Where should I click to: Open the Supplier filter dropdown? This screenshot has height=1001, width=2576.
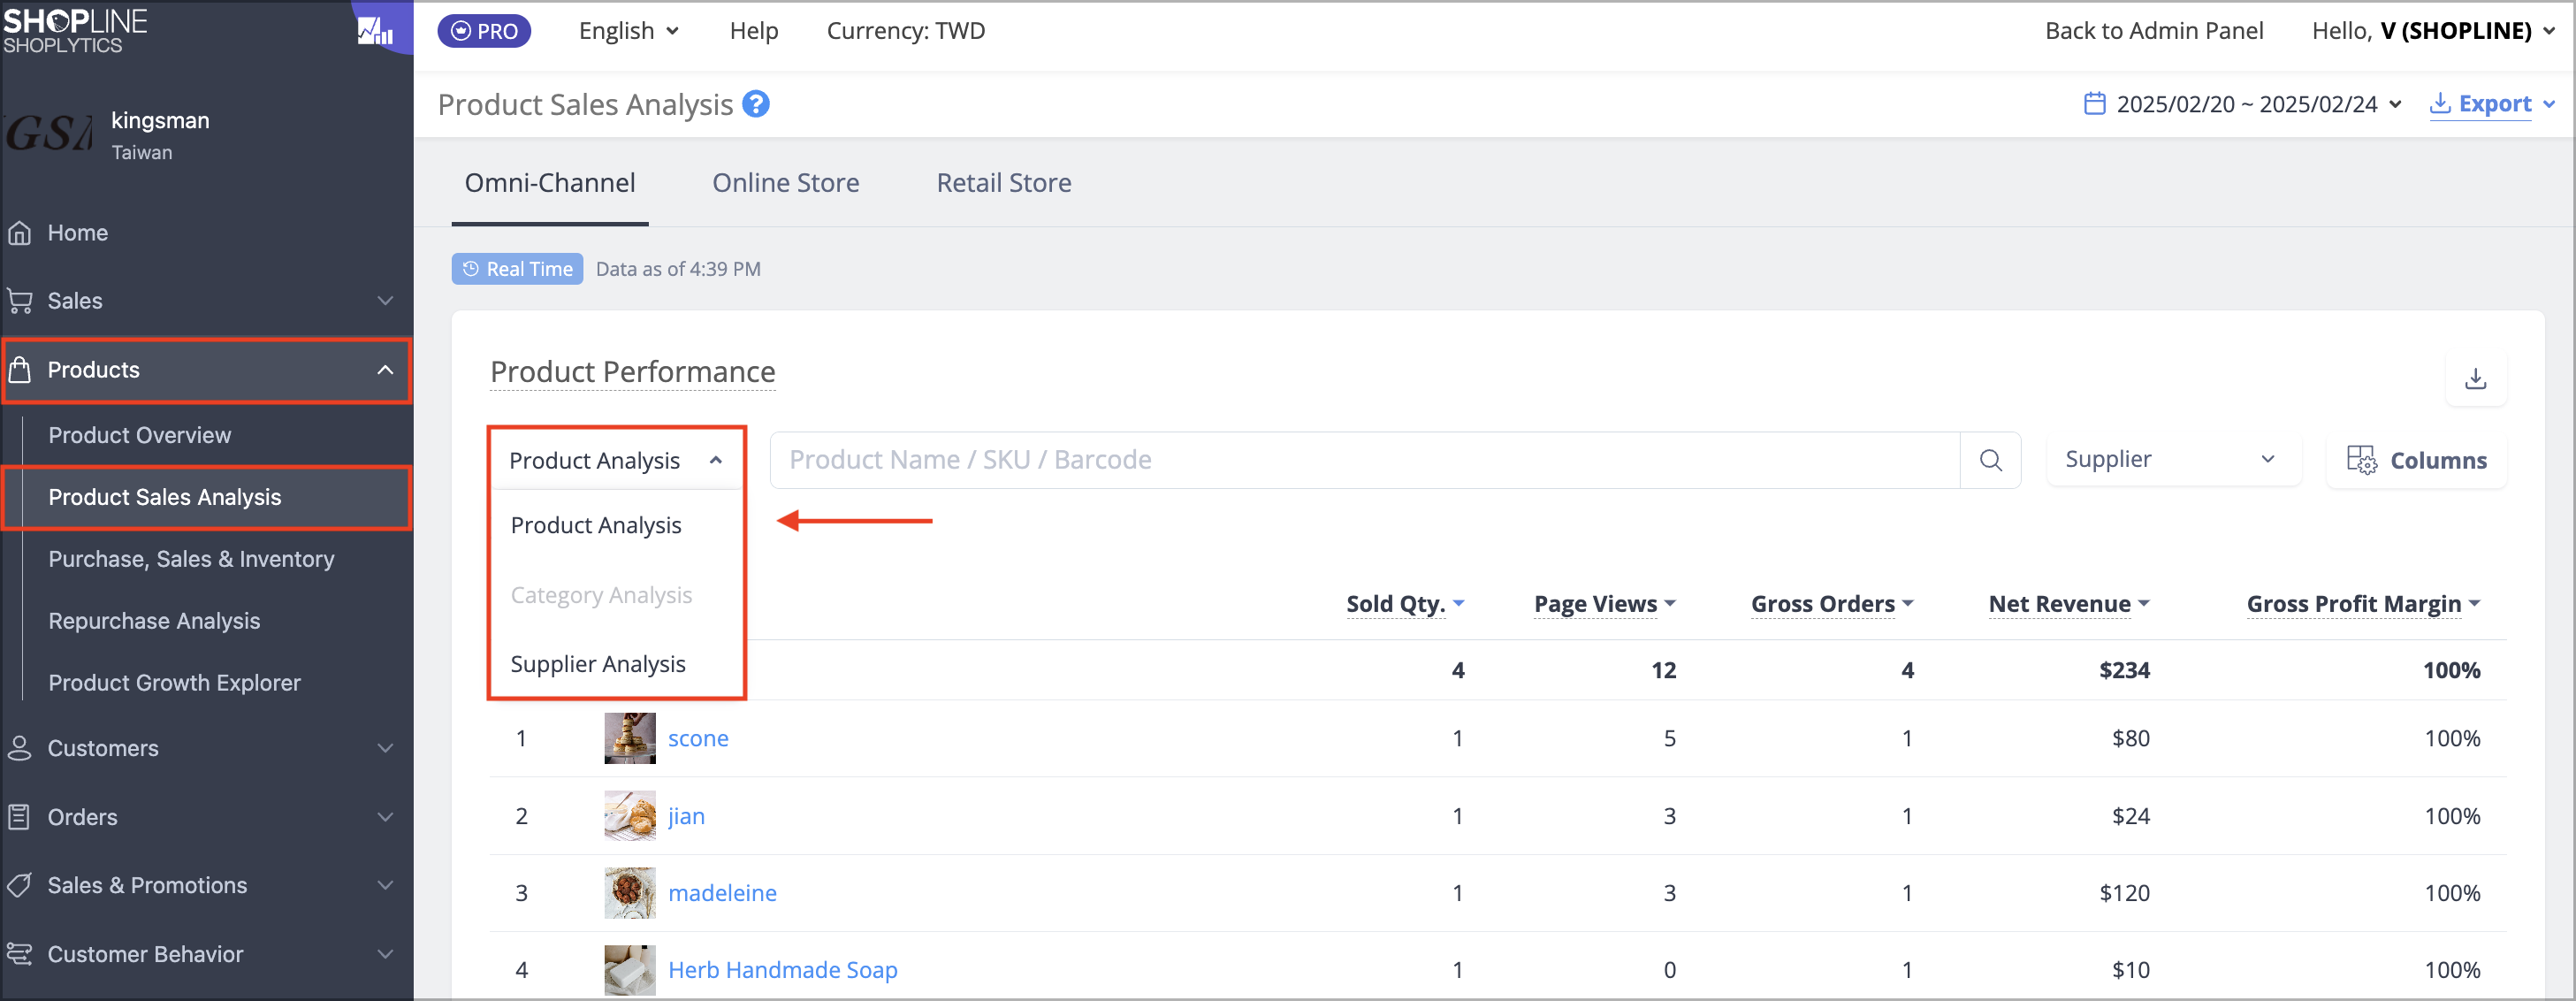coord(2174,459)
